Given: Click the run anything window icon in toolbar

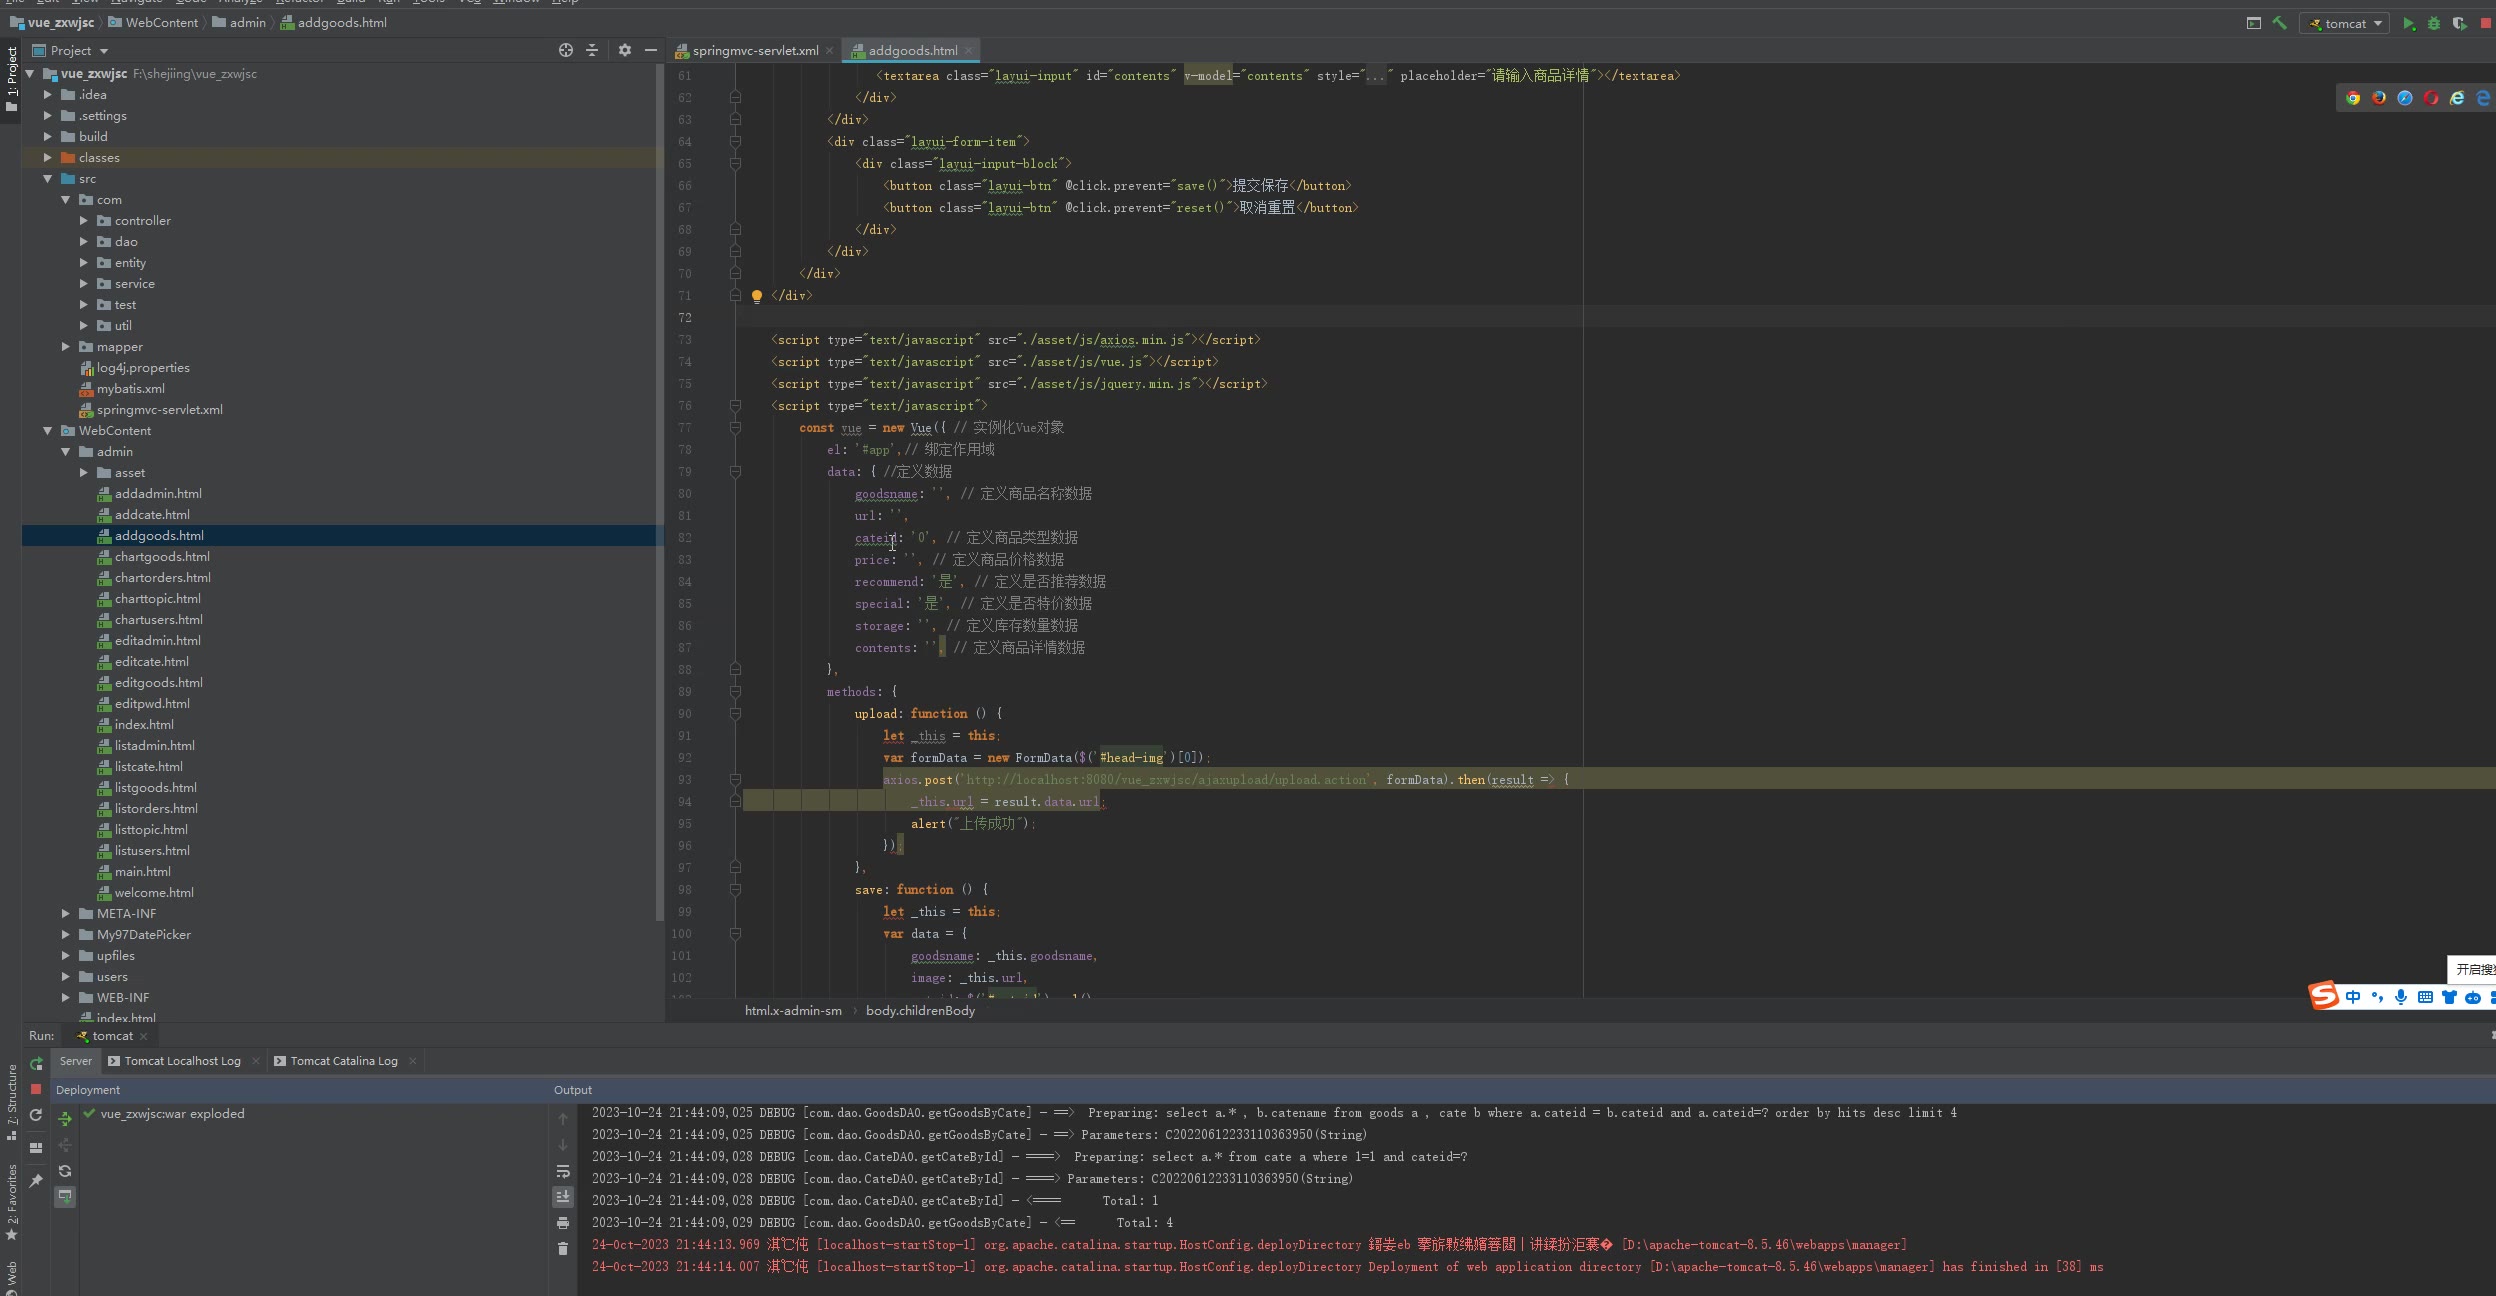Looking at the screenshot, I should click(2254, 23).
